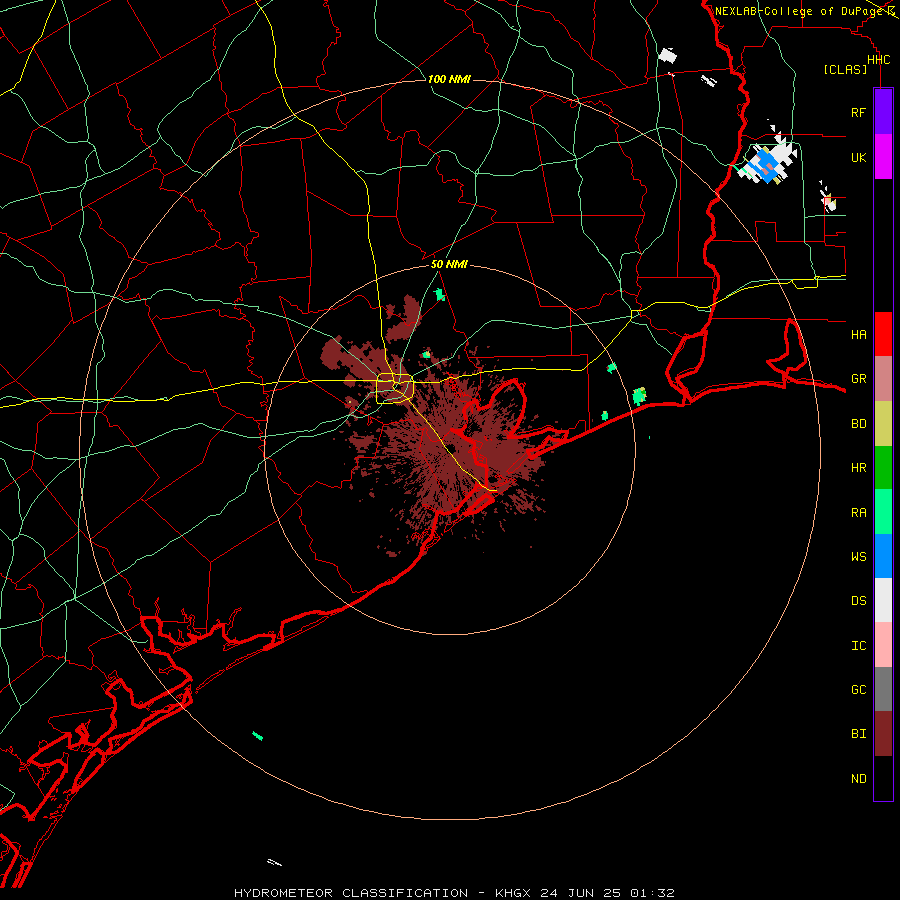Click the "WS" legend label
Viewport: 900px width, 900px height.
pos(858,557)
